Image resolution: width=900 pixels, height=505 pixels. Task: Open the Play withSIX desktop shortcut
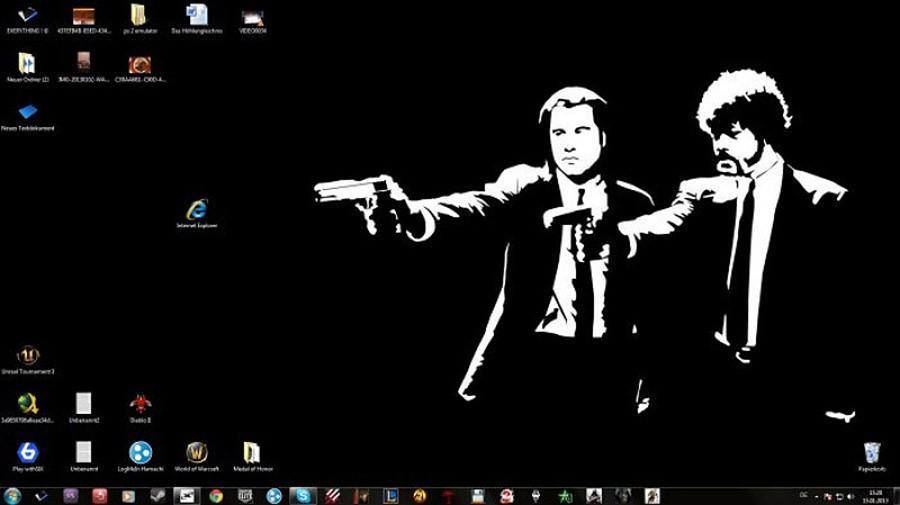coord(28,453)
